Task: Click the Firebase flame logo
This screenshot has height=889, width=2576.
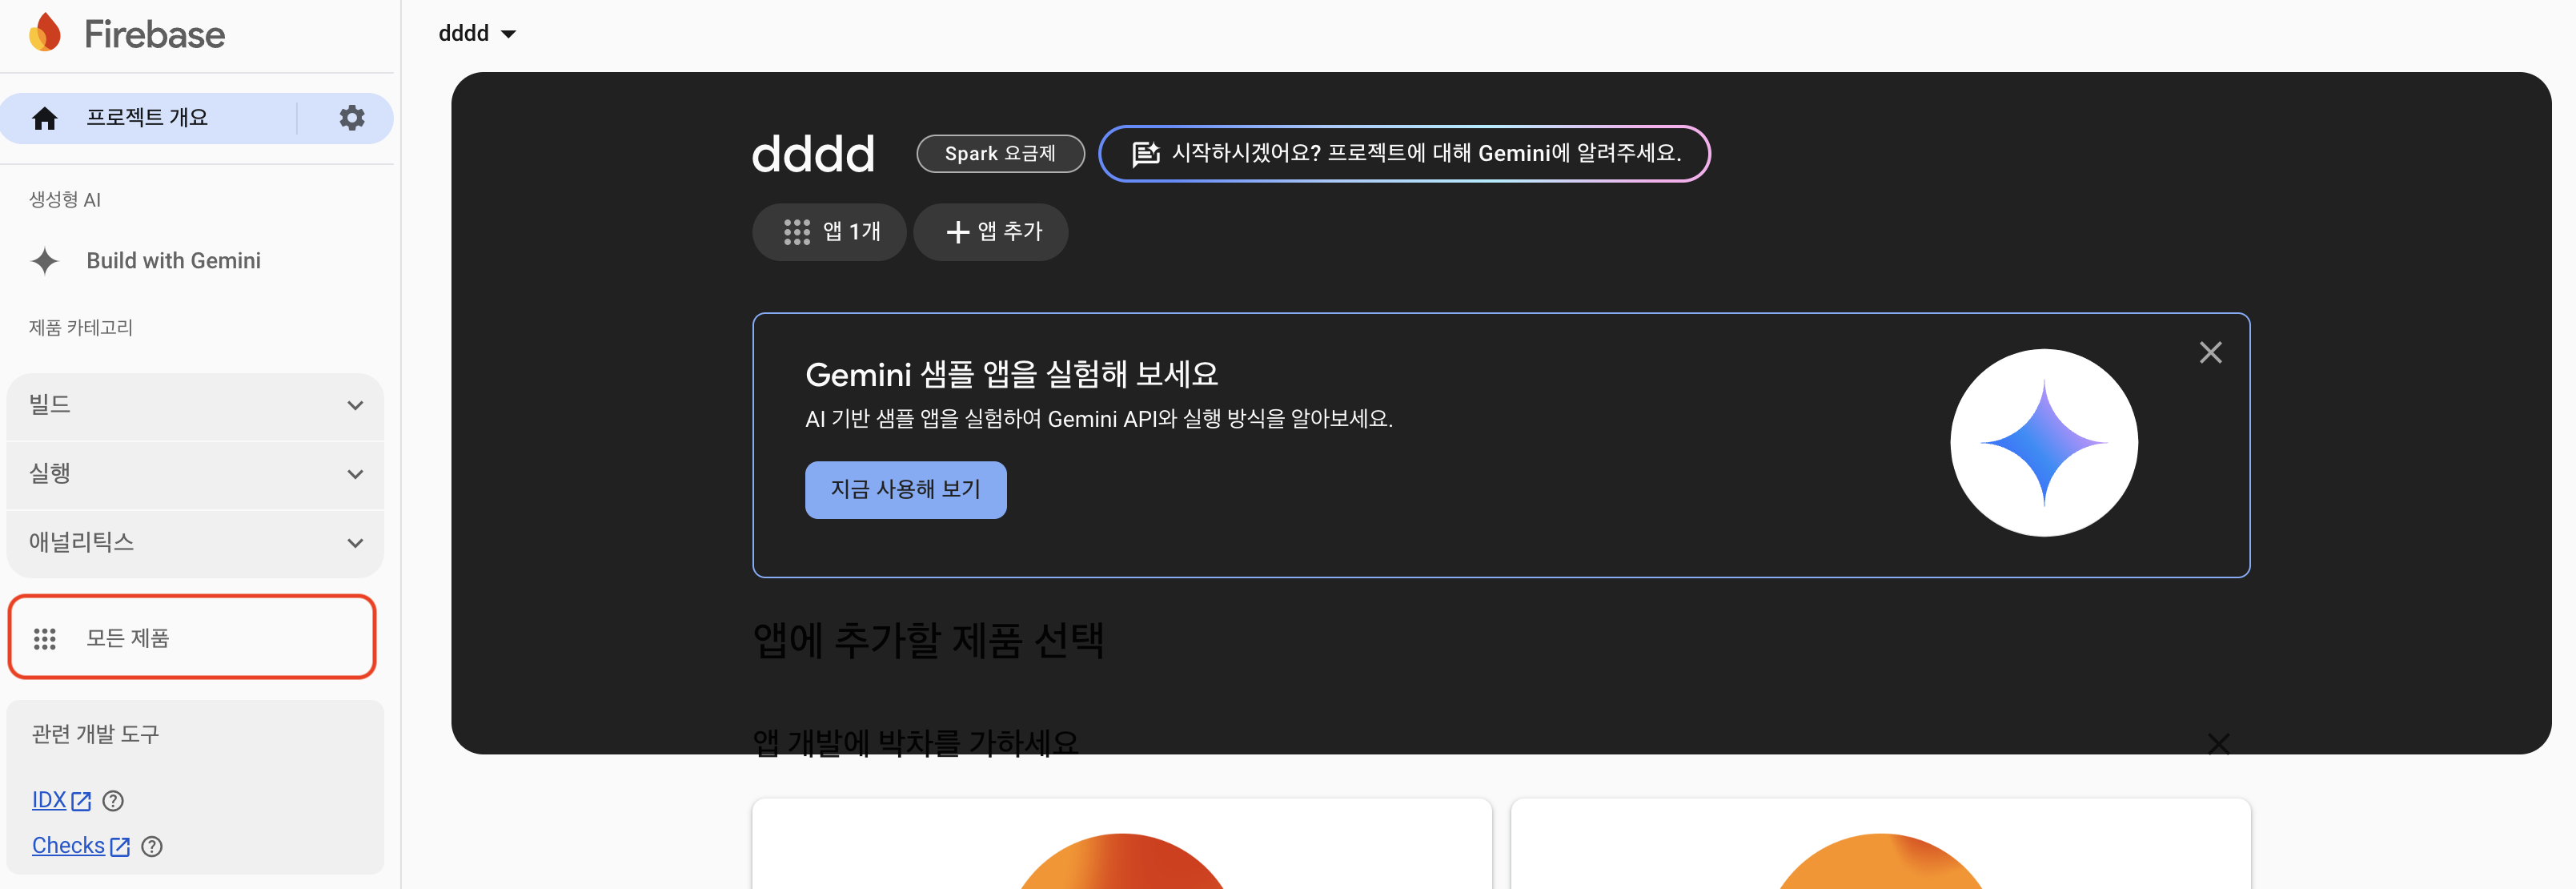Action: tap(45, 33)
